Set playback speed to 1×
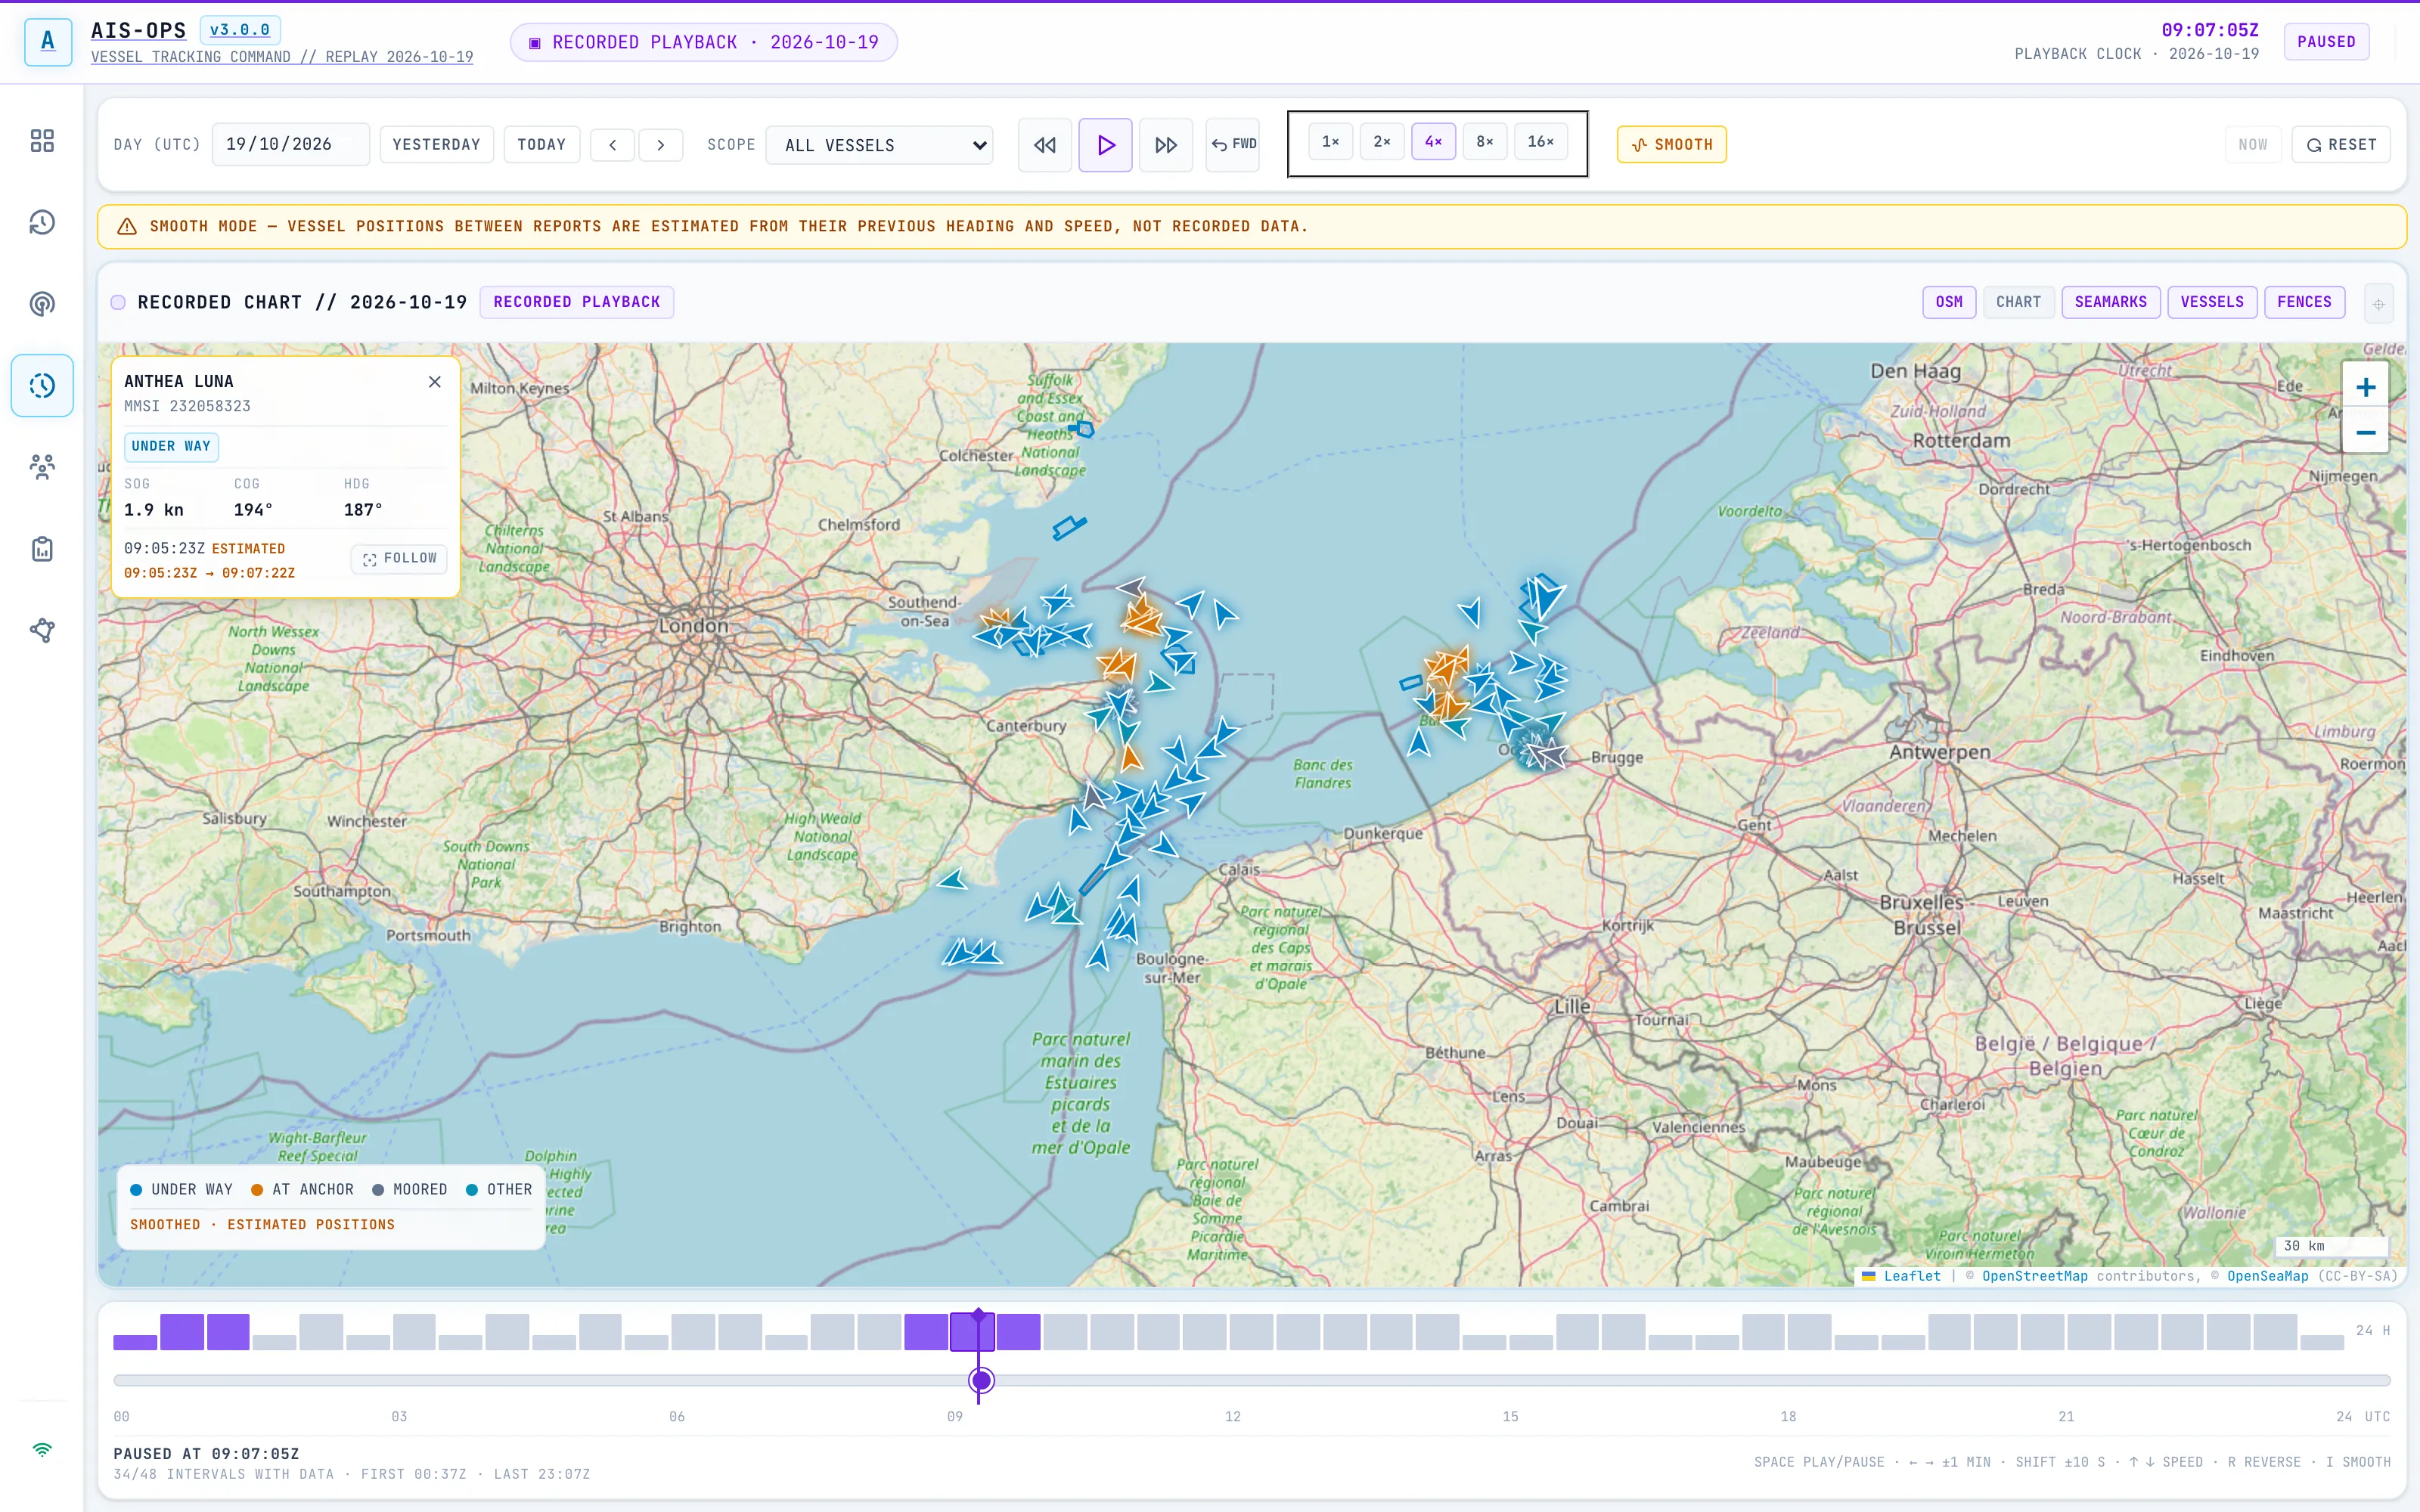This screenshot has height=1512, width=2420. (x=1330, y=142)
